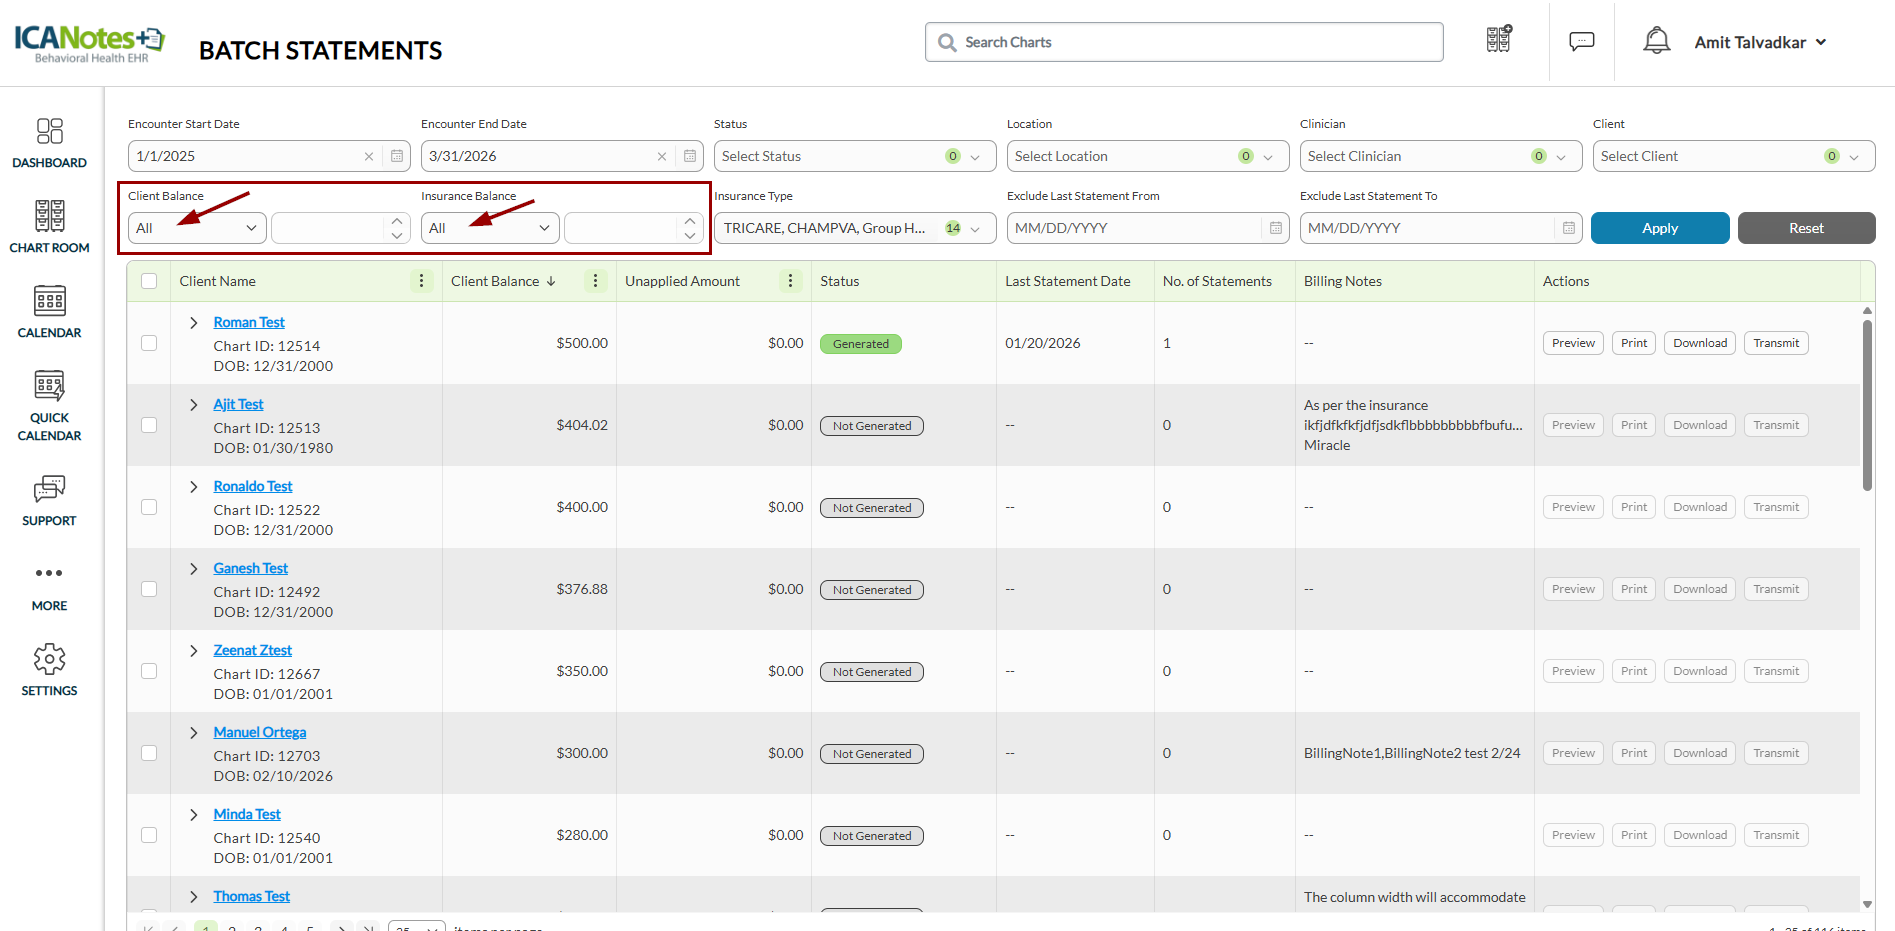Click the table's vertical scrollbar thumb
The width and height of the screenshot is (1895, 931).
click(x=1866, y=405)
